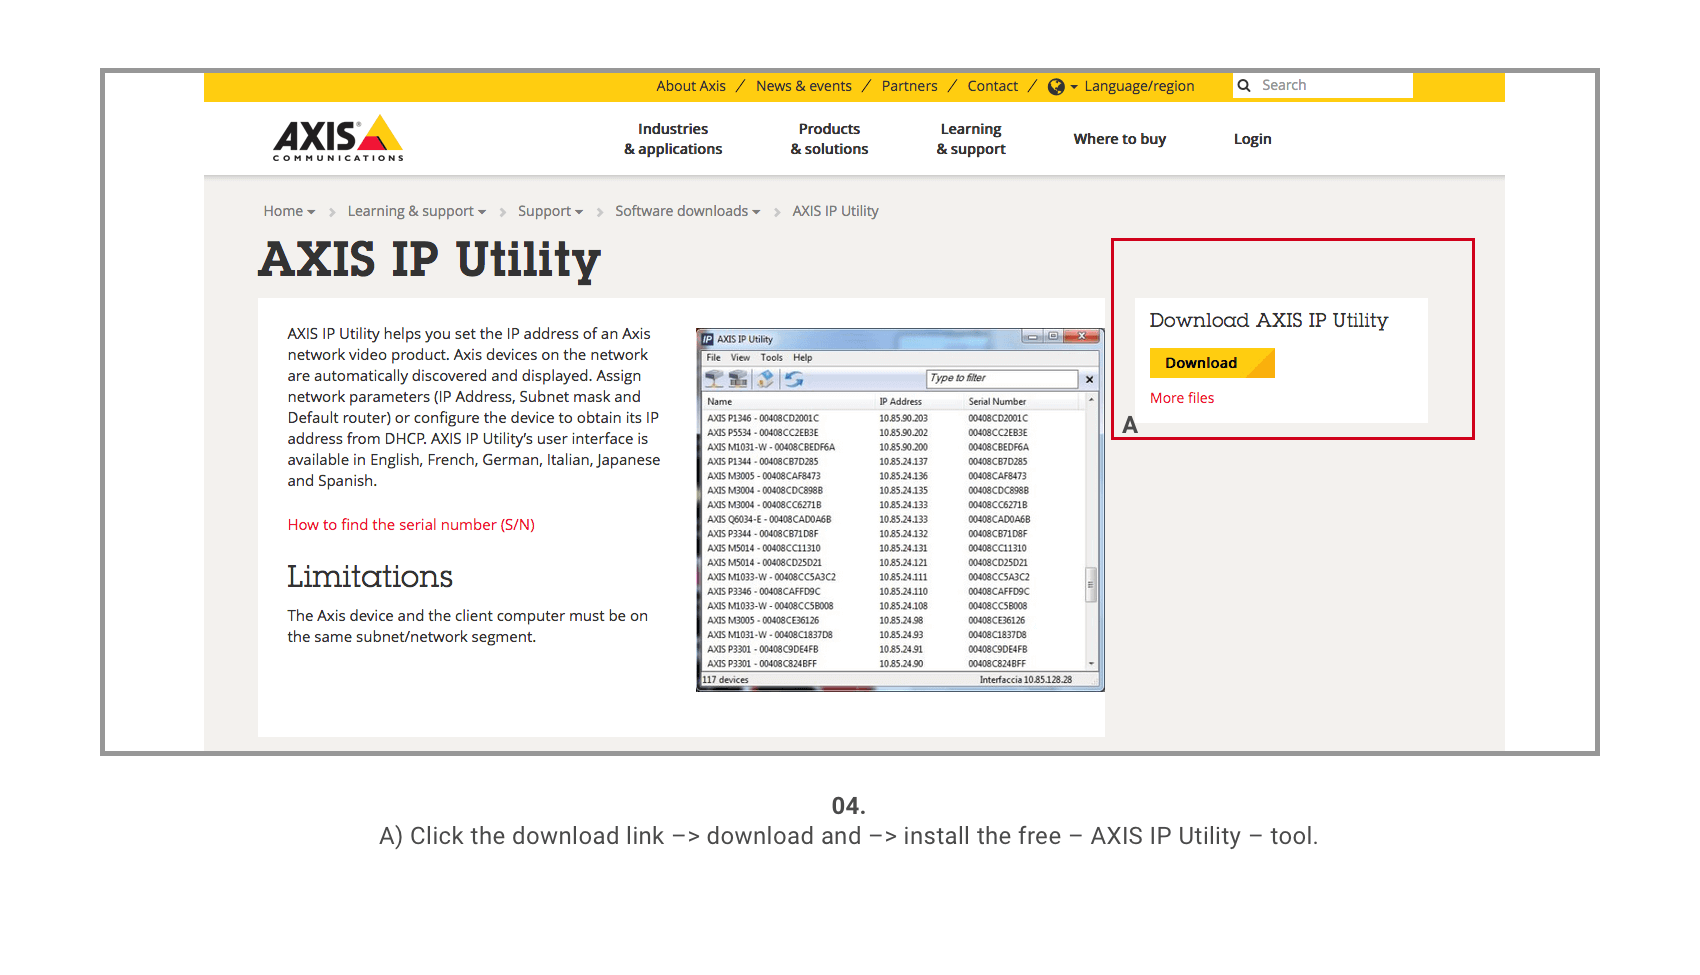Click the yellow Download button
This screenshot has height=975, width=1700.
pyautogui.click(x=1212, y=363)
